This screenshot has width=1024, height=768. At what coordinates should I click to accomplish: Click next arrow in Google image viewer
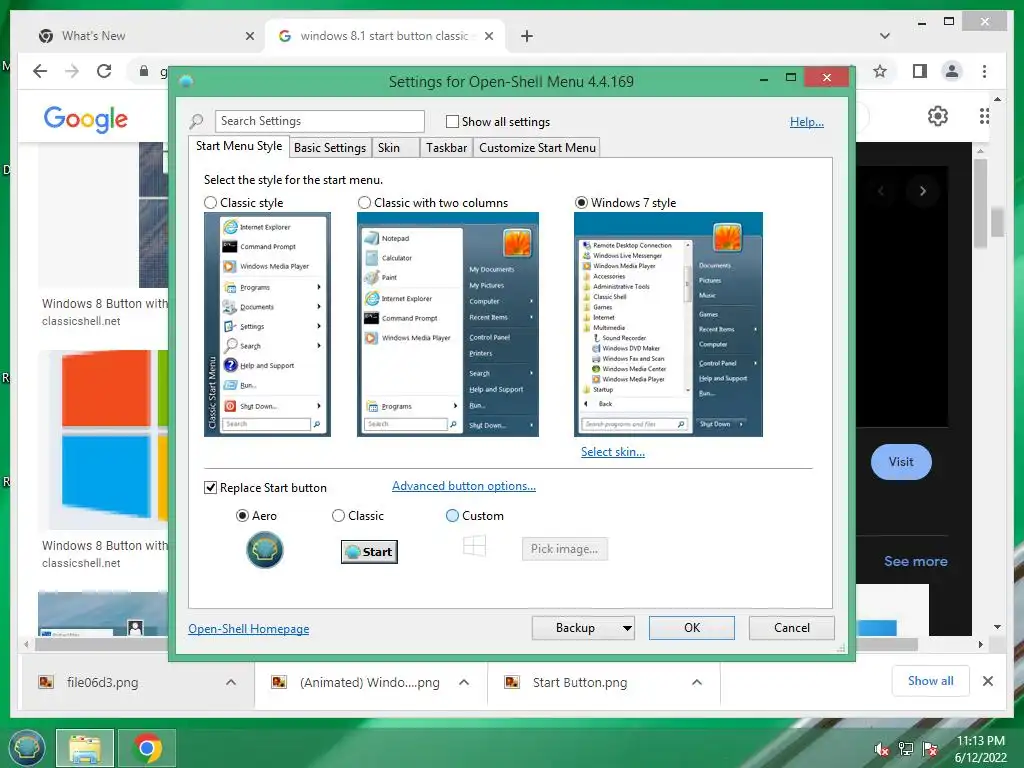(922, 191)
